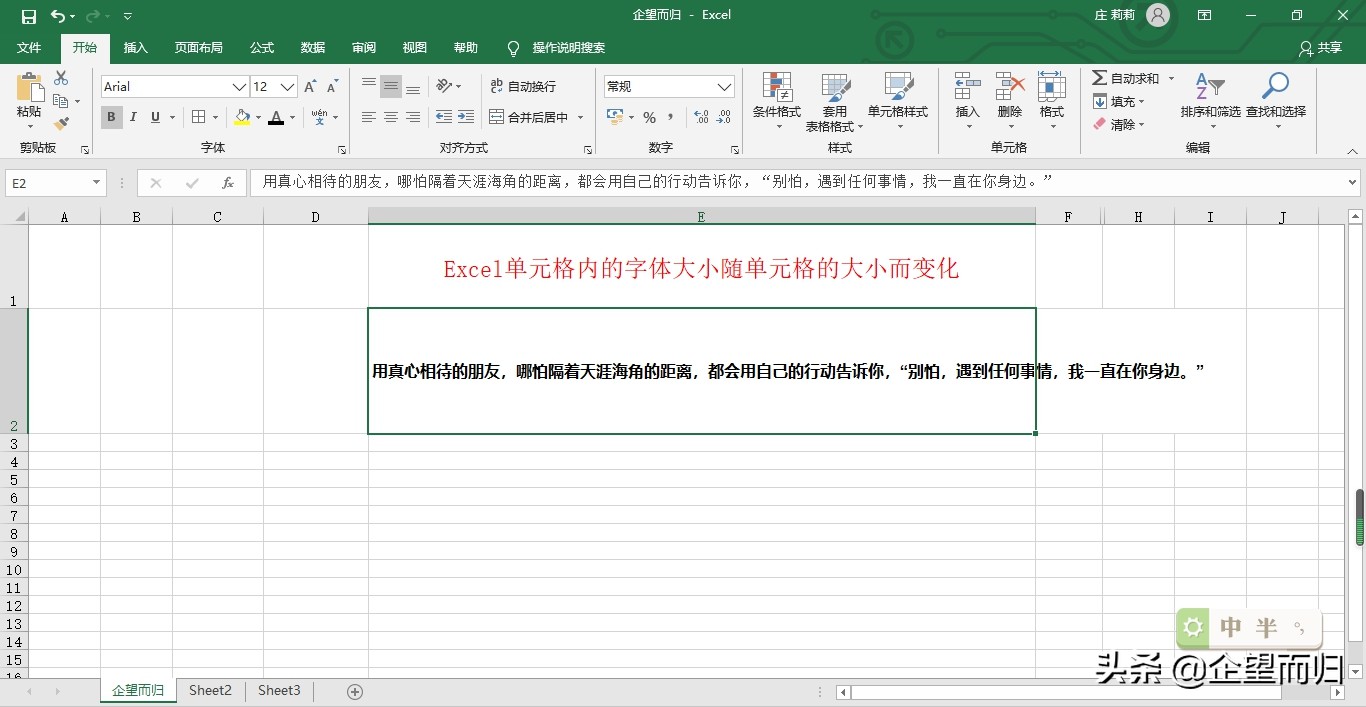The width and height of the screenshot is (1366, 707).
Task: Click the Name Box showing E2
Action: point(48,182)
